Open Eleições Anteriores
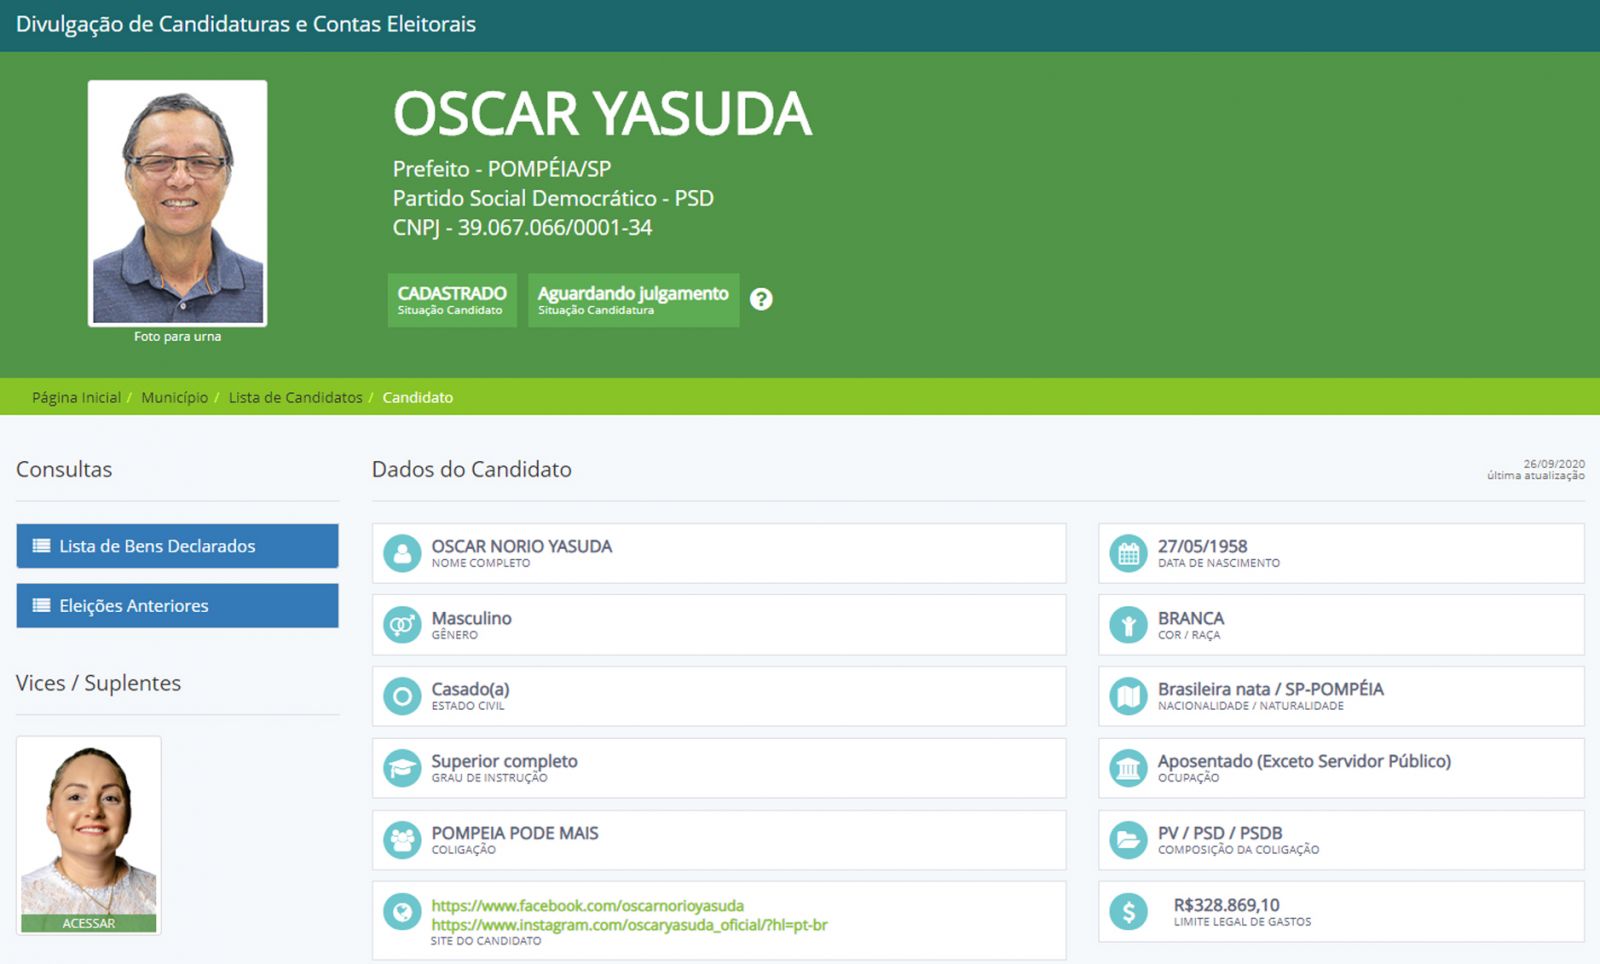This screenshot has height=964, width=1600. (177, 606)
